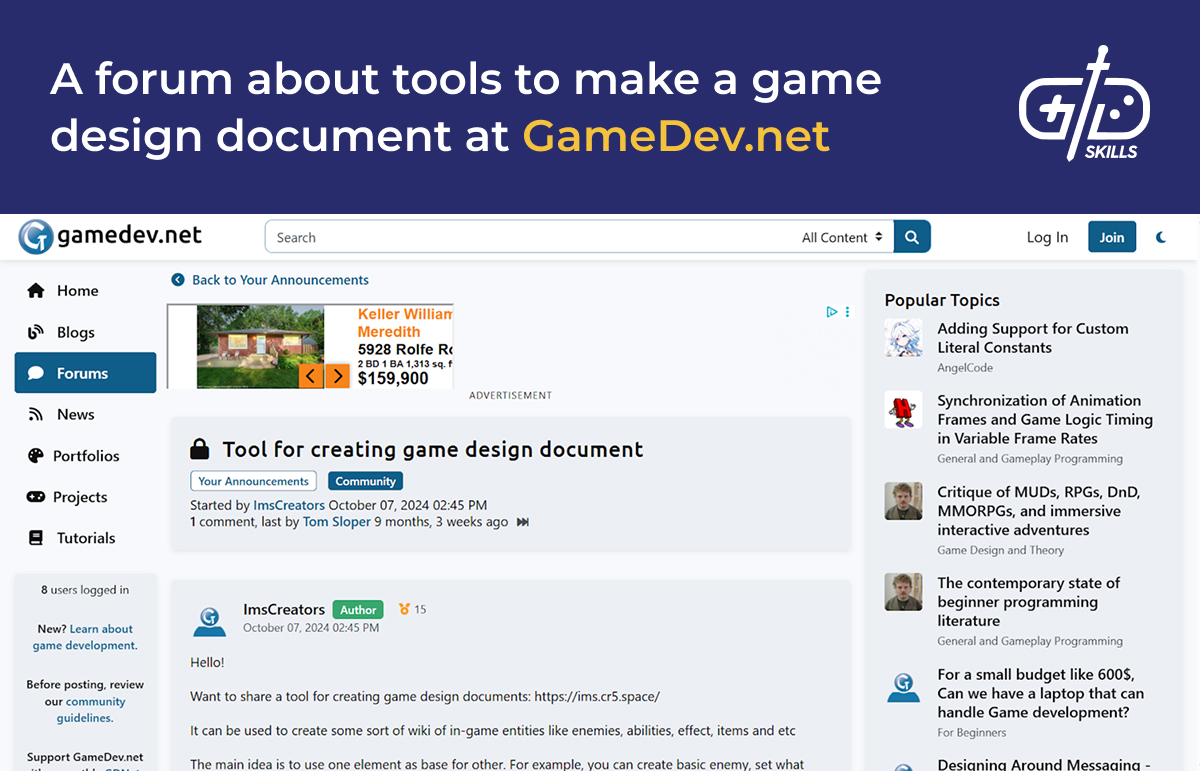Click the Home house icon
The width and height of the screenshot is (1200, 771).
pos(36,291)
